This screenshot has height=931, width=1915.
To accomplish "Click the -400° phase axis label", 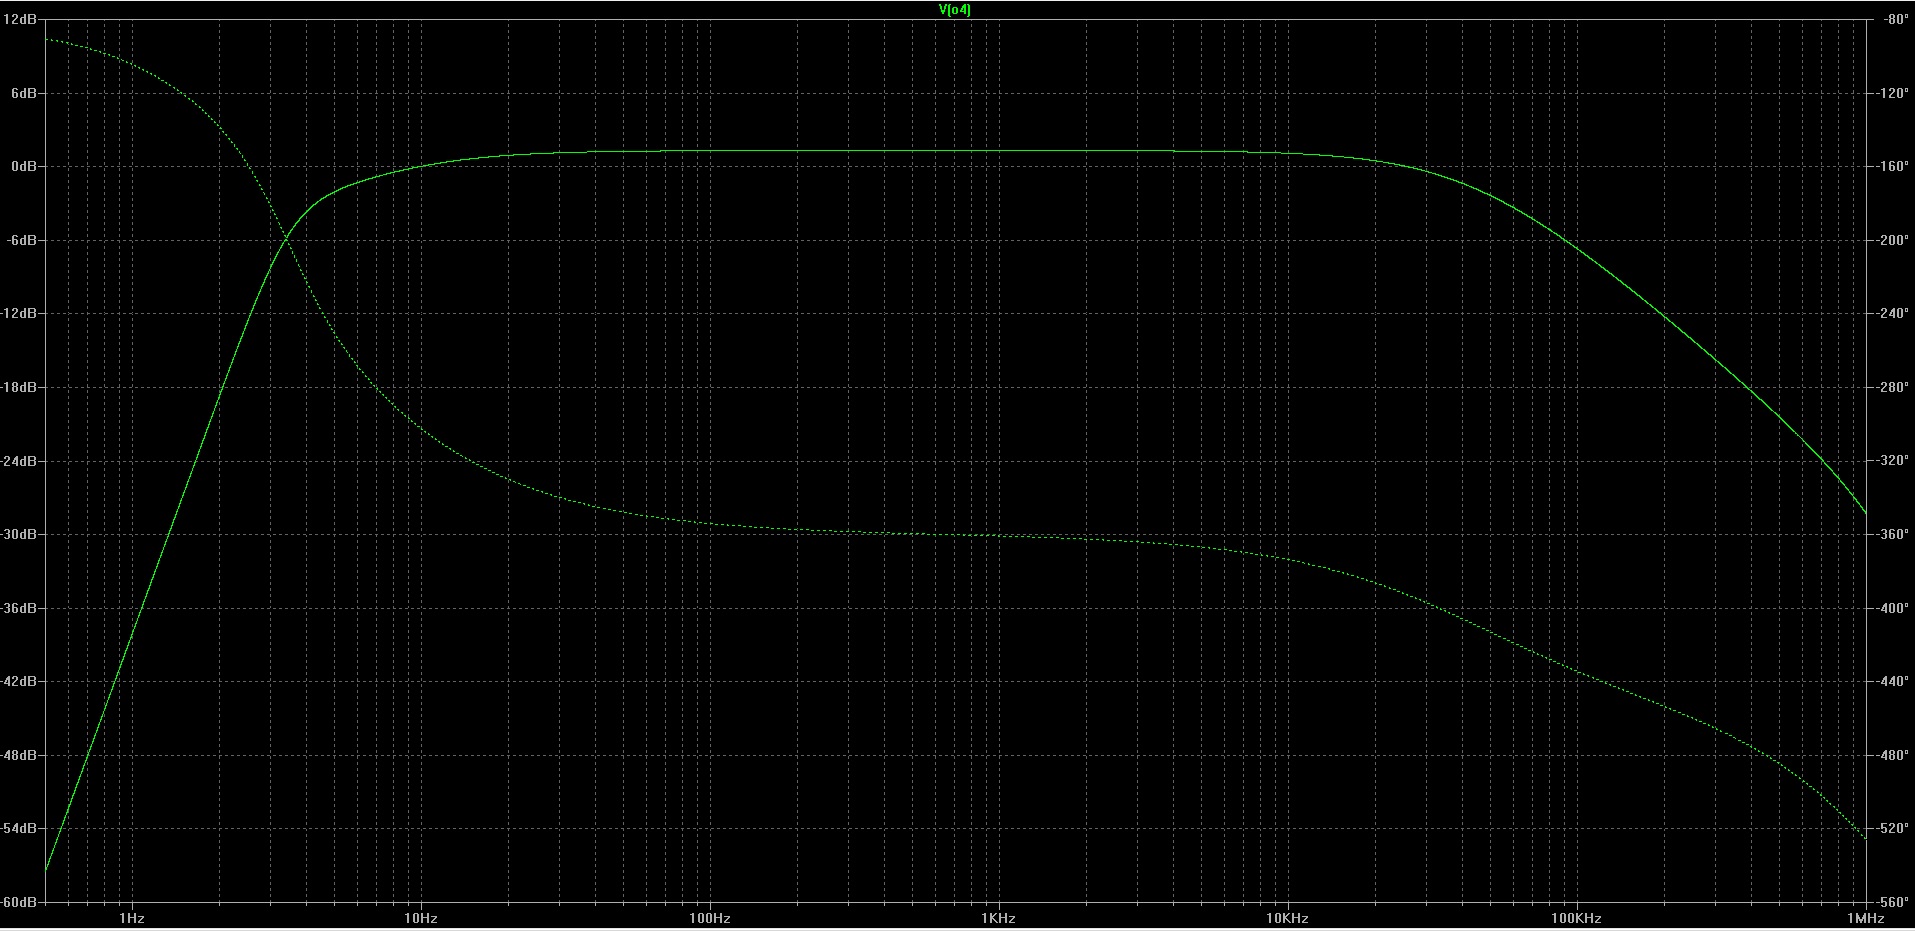I will [1894, 608].
